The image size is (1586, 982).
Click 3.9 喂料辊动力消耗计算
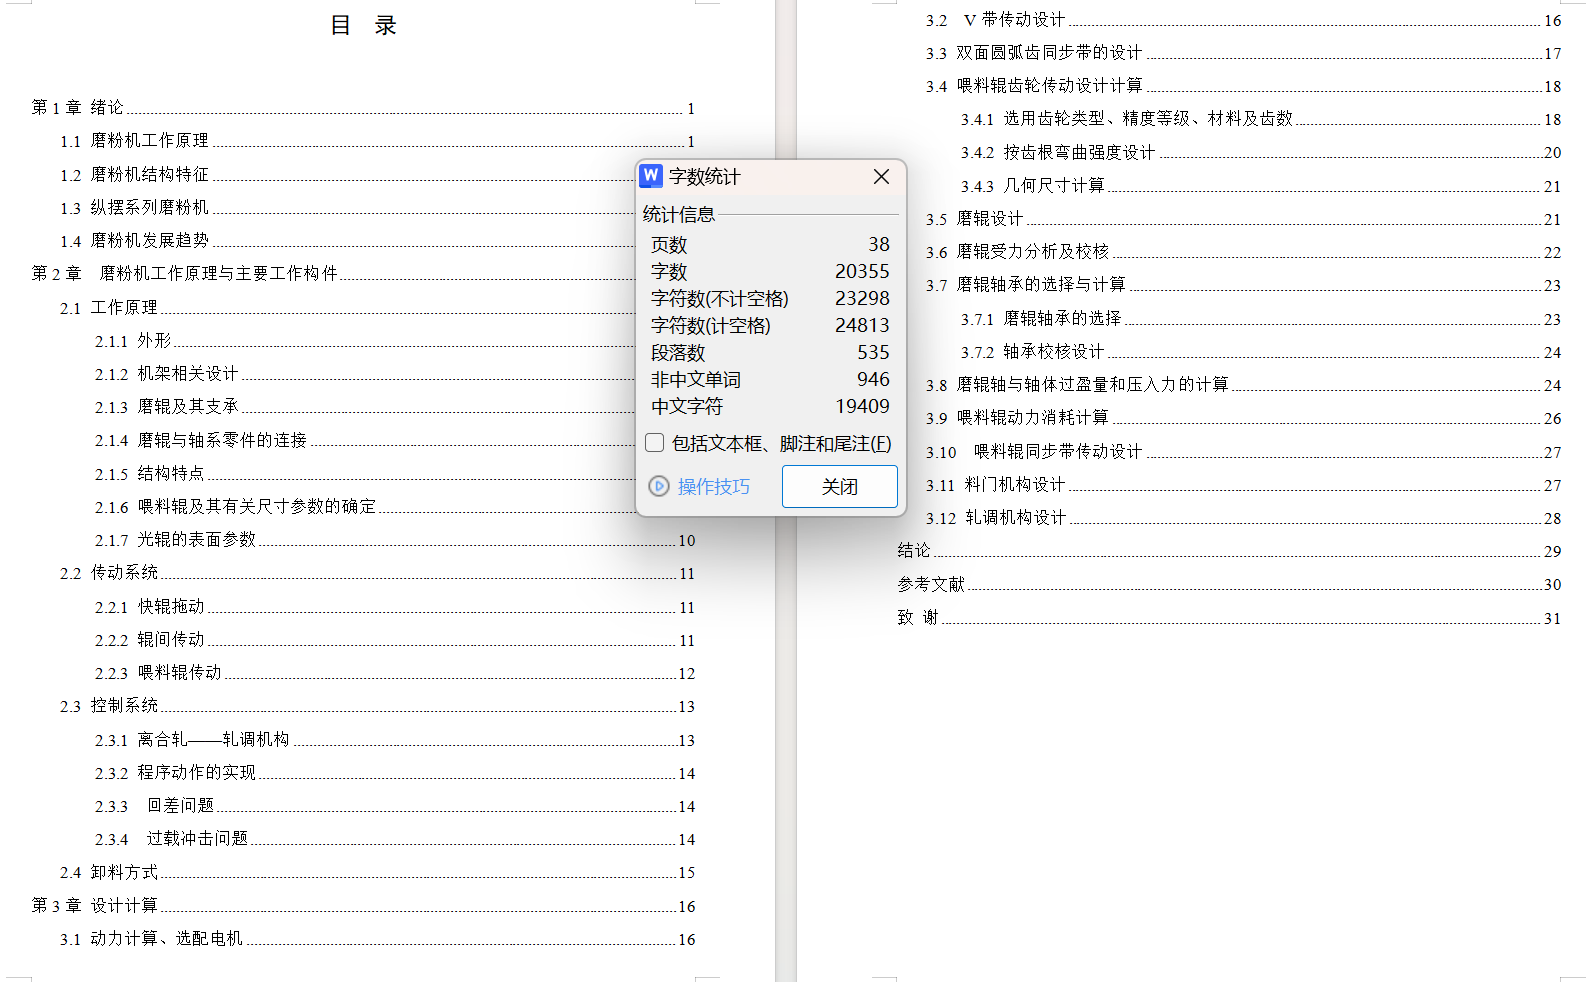[1243, 418]
